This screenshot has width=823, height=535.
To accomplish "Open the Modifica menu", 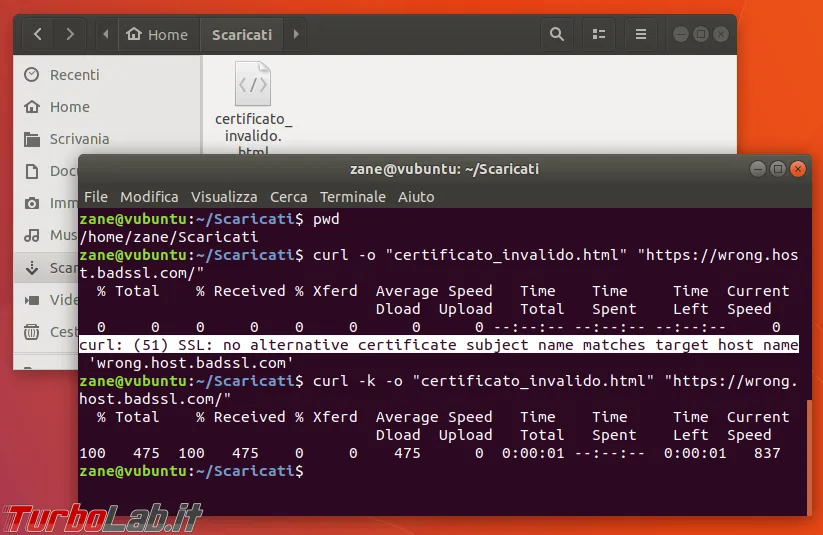I will tap(149, 197).
